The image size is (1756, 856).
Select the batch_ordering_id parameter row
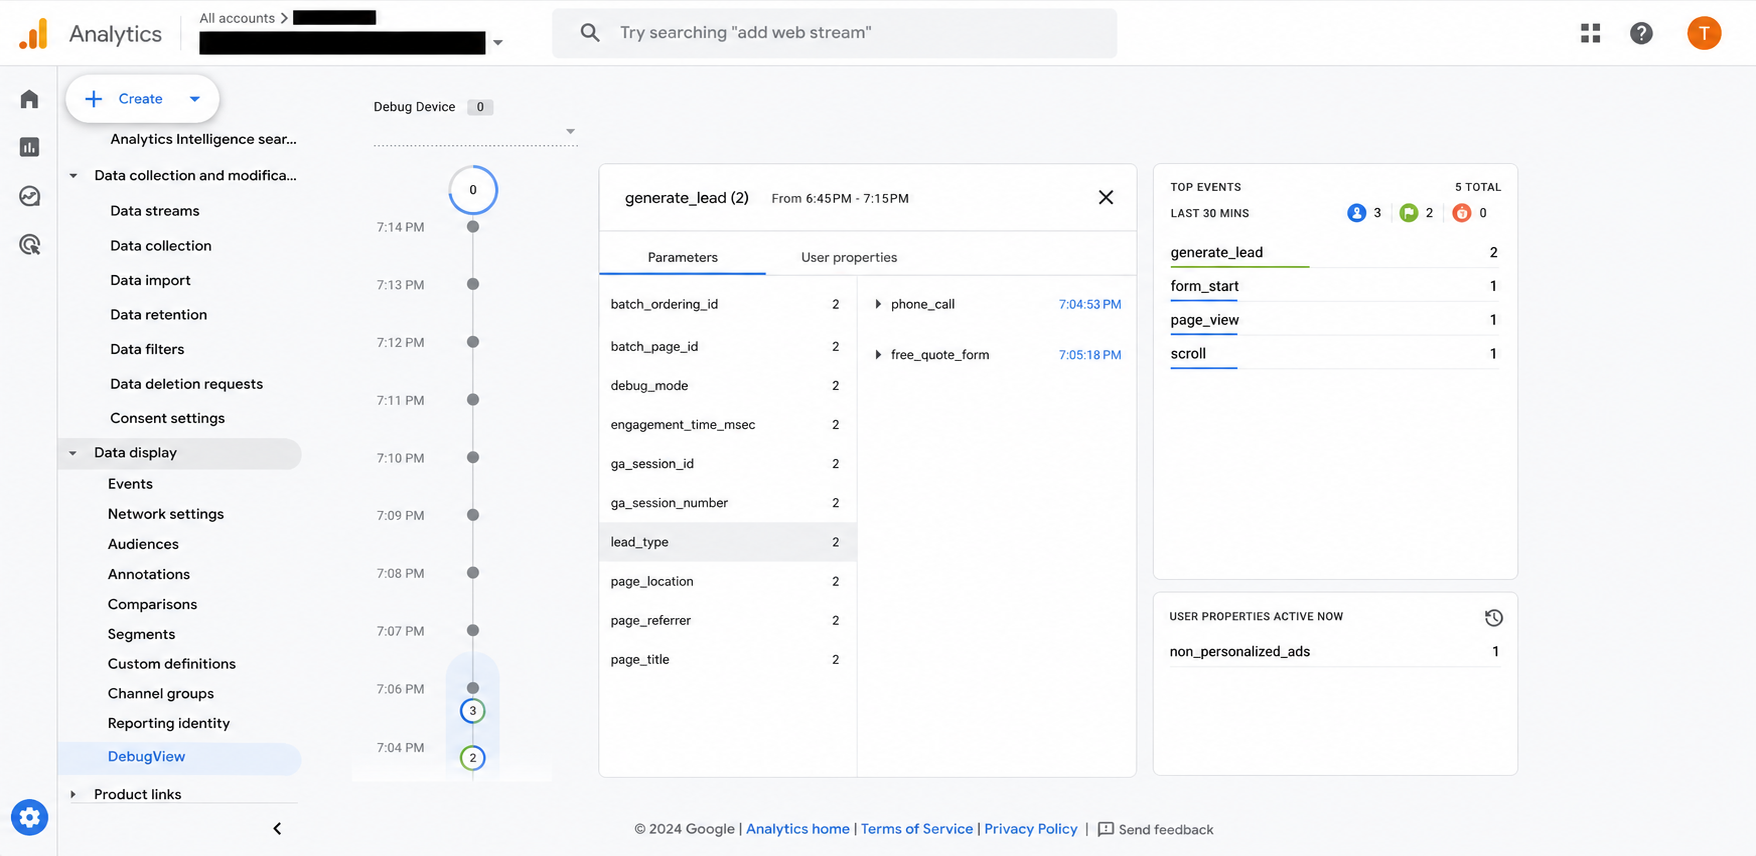point(727,304)
